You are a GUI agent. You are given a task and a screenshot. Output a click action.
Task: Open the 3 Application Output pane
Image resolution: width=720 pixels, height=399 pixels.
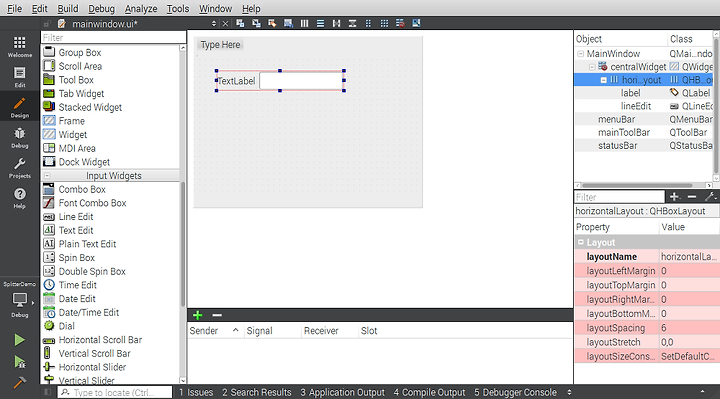(342, 393)
